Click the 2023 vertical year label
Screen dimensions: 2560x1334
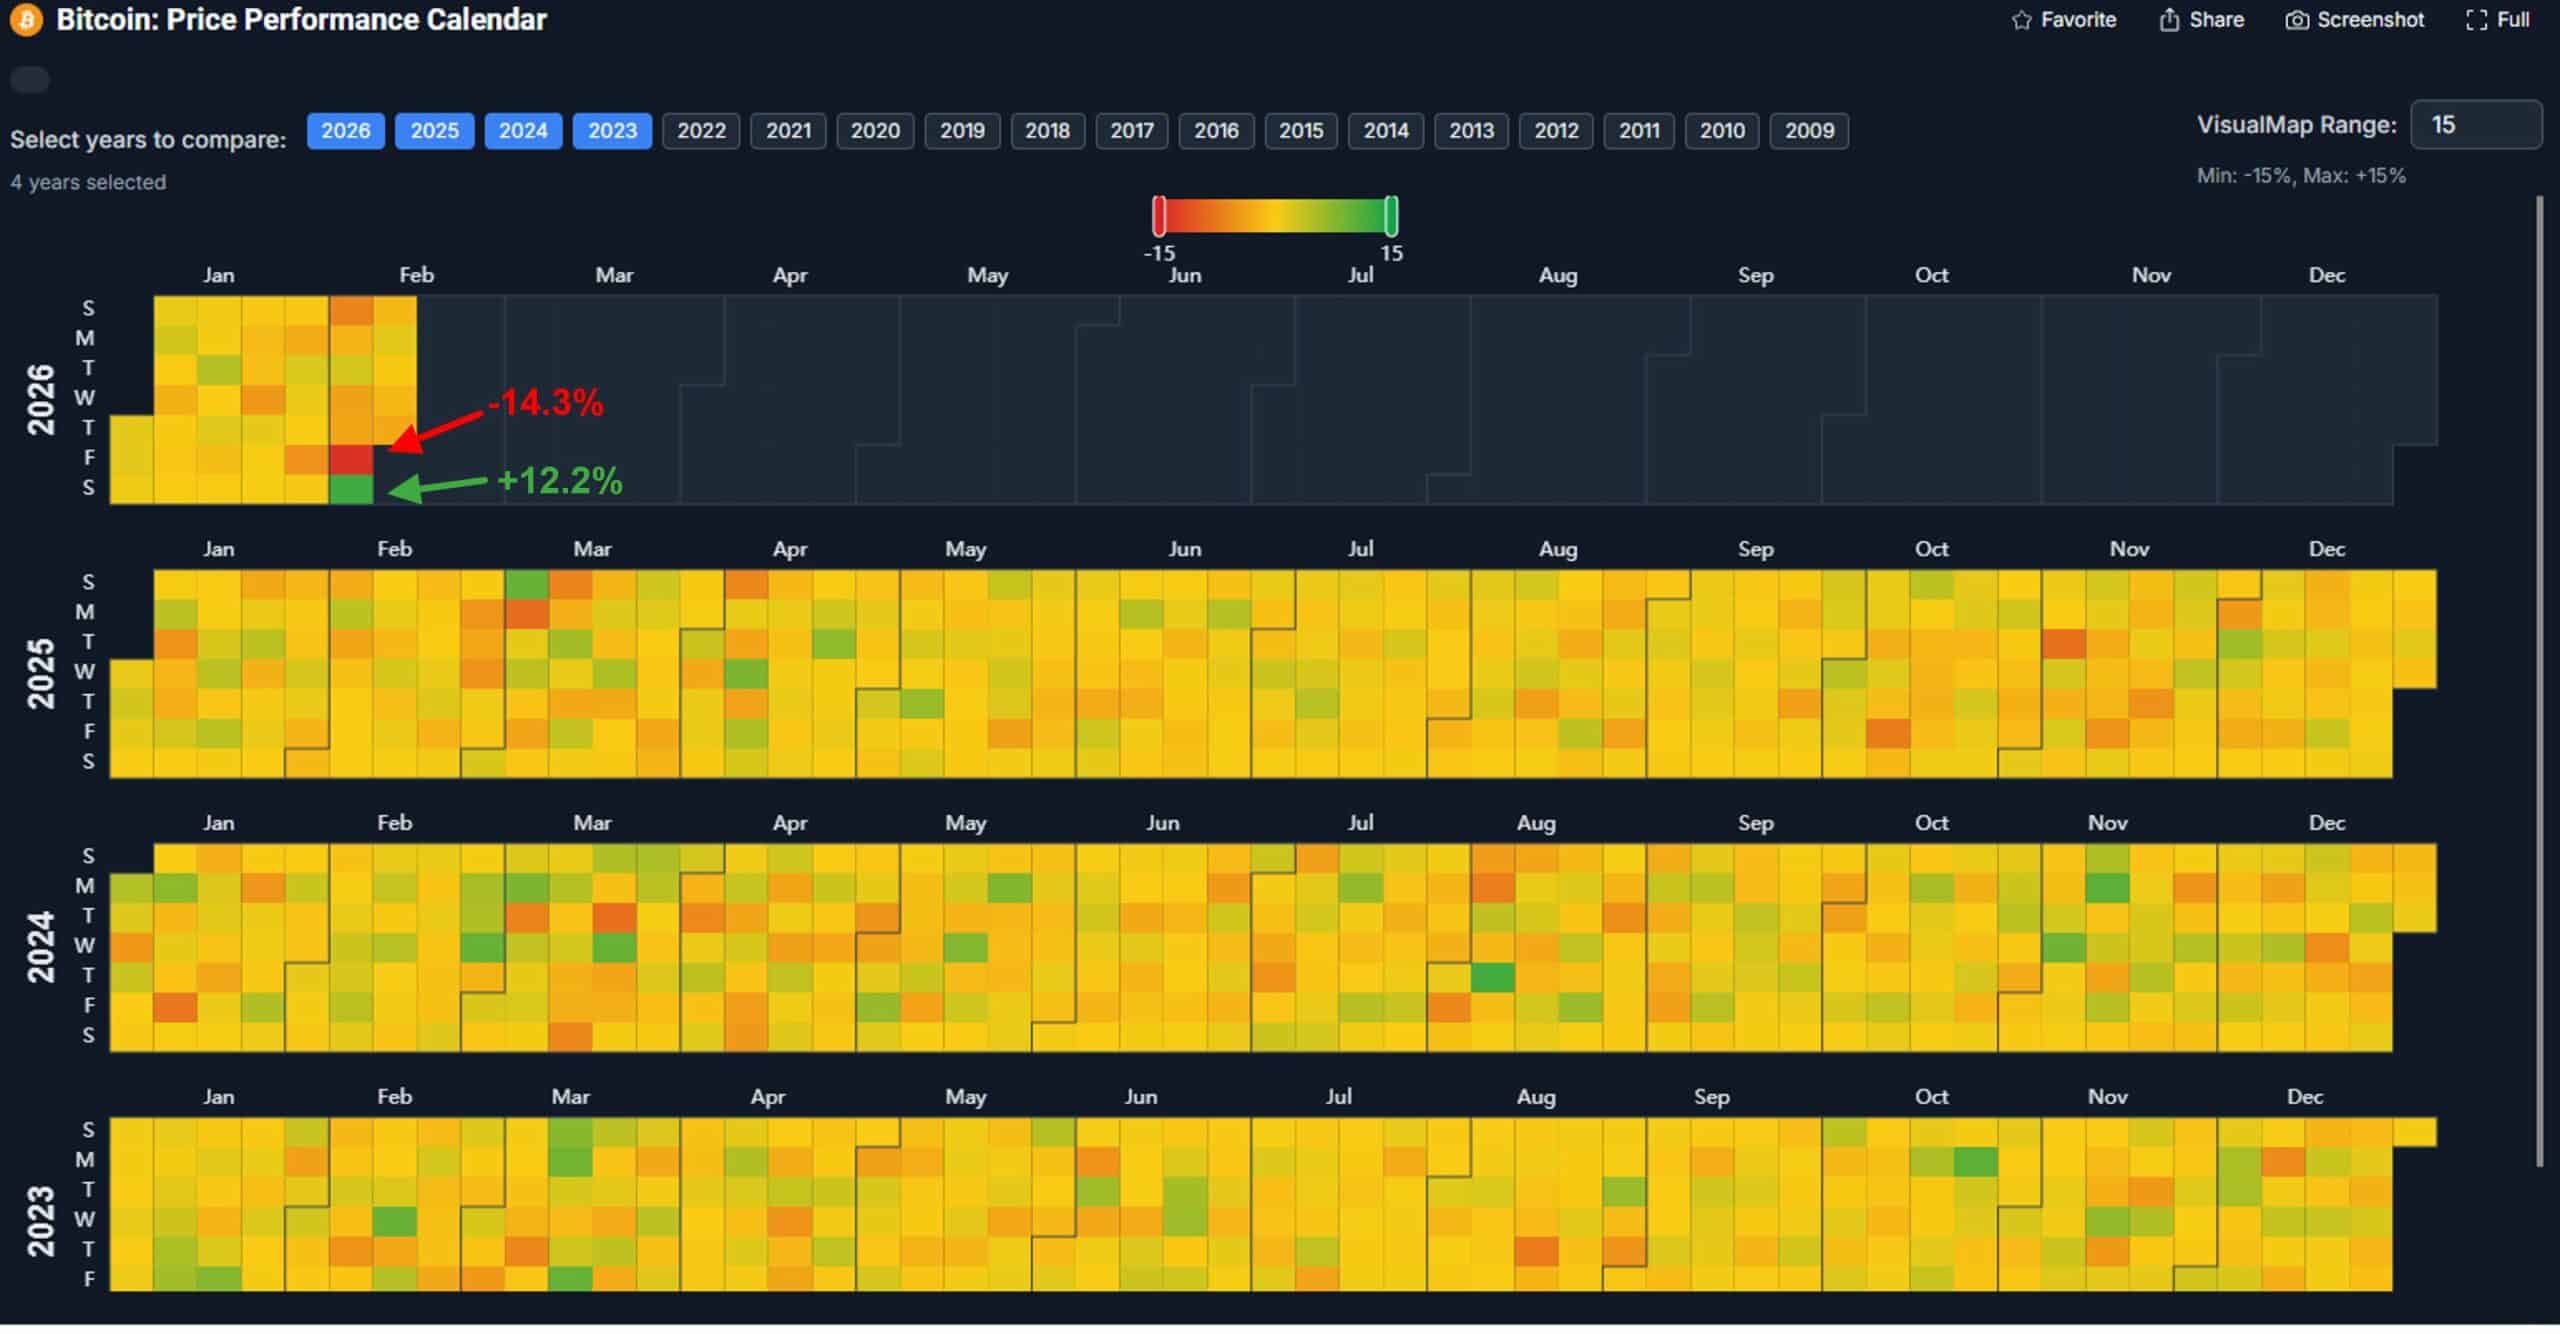40,1222
